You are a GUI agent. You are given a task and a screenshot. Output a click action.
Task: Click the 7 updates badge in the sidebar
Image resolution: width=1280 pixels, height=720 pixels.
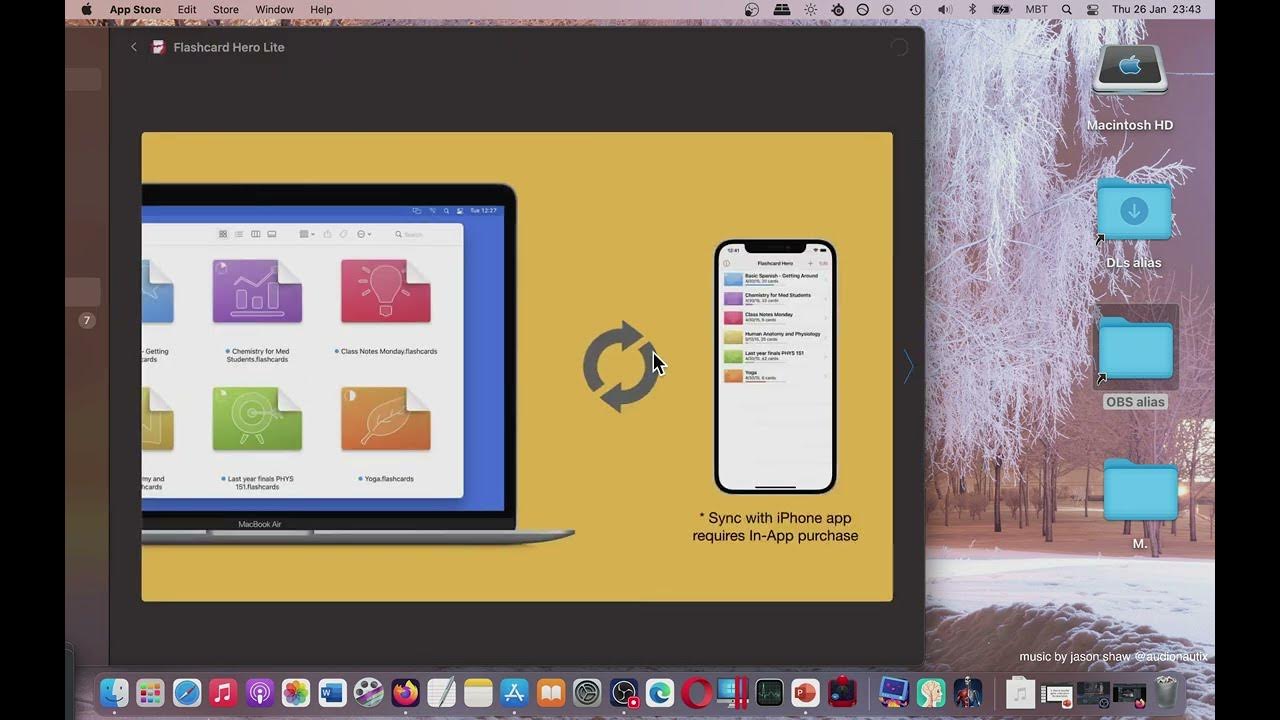click(x=86, y=321)
